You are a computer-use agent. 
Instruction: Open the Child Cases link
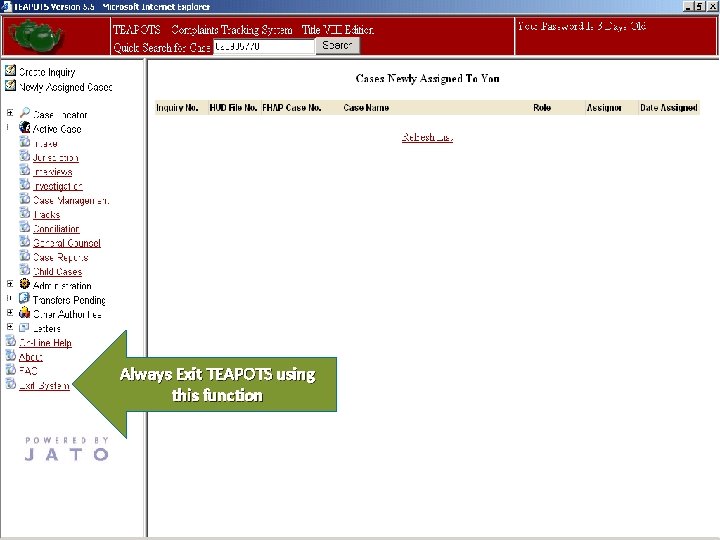pos(57,271)
